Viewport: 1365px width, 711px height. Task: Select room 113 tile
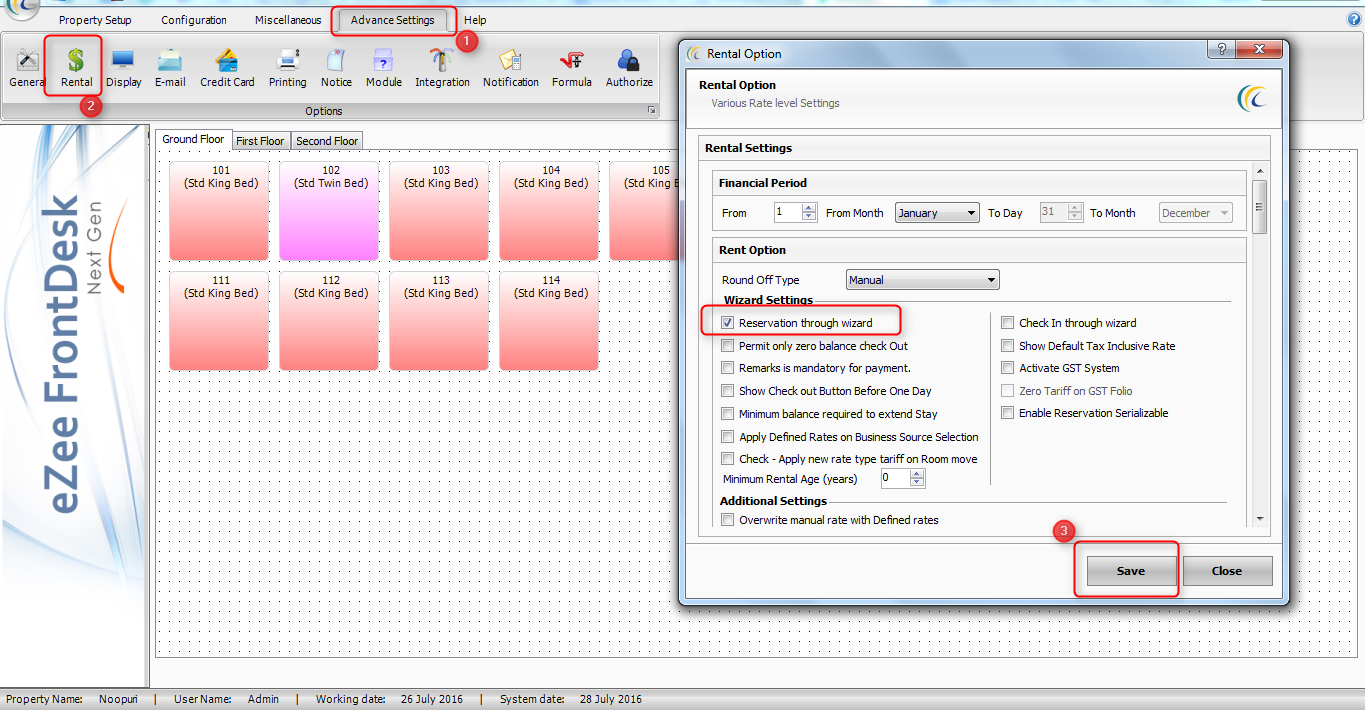coord(439,321)
